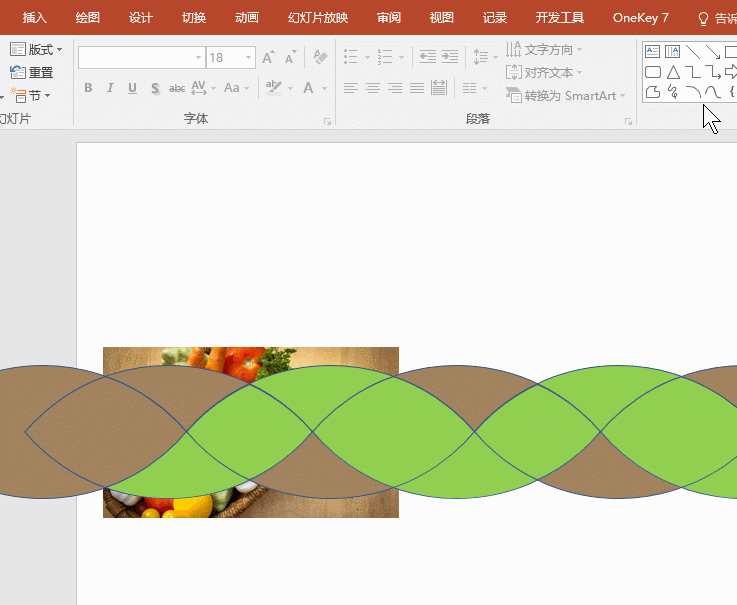Open the font color dropdown arrow

click(x=324, y=88)
